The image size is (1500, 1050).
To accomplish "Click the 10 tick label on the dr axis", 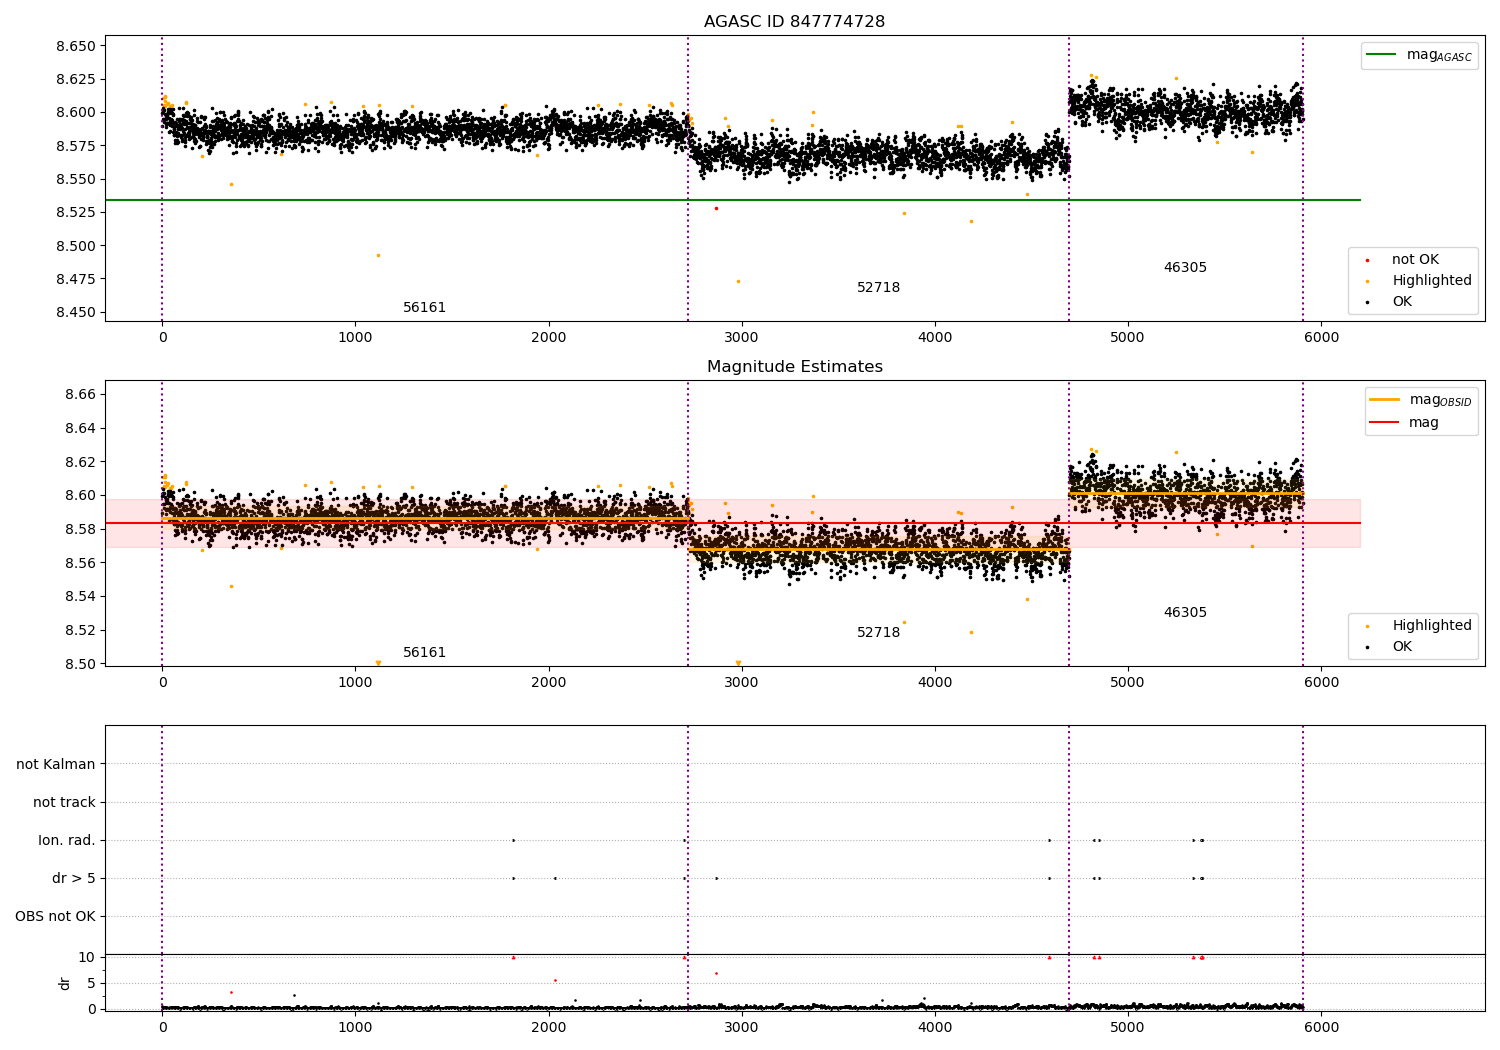I will coord(87,957).
